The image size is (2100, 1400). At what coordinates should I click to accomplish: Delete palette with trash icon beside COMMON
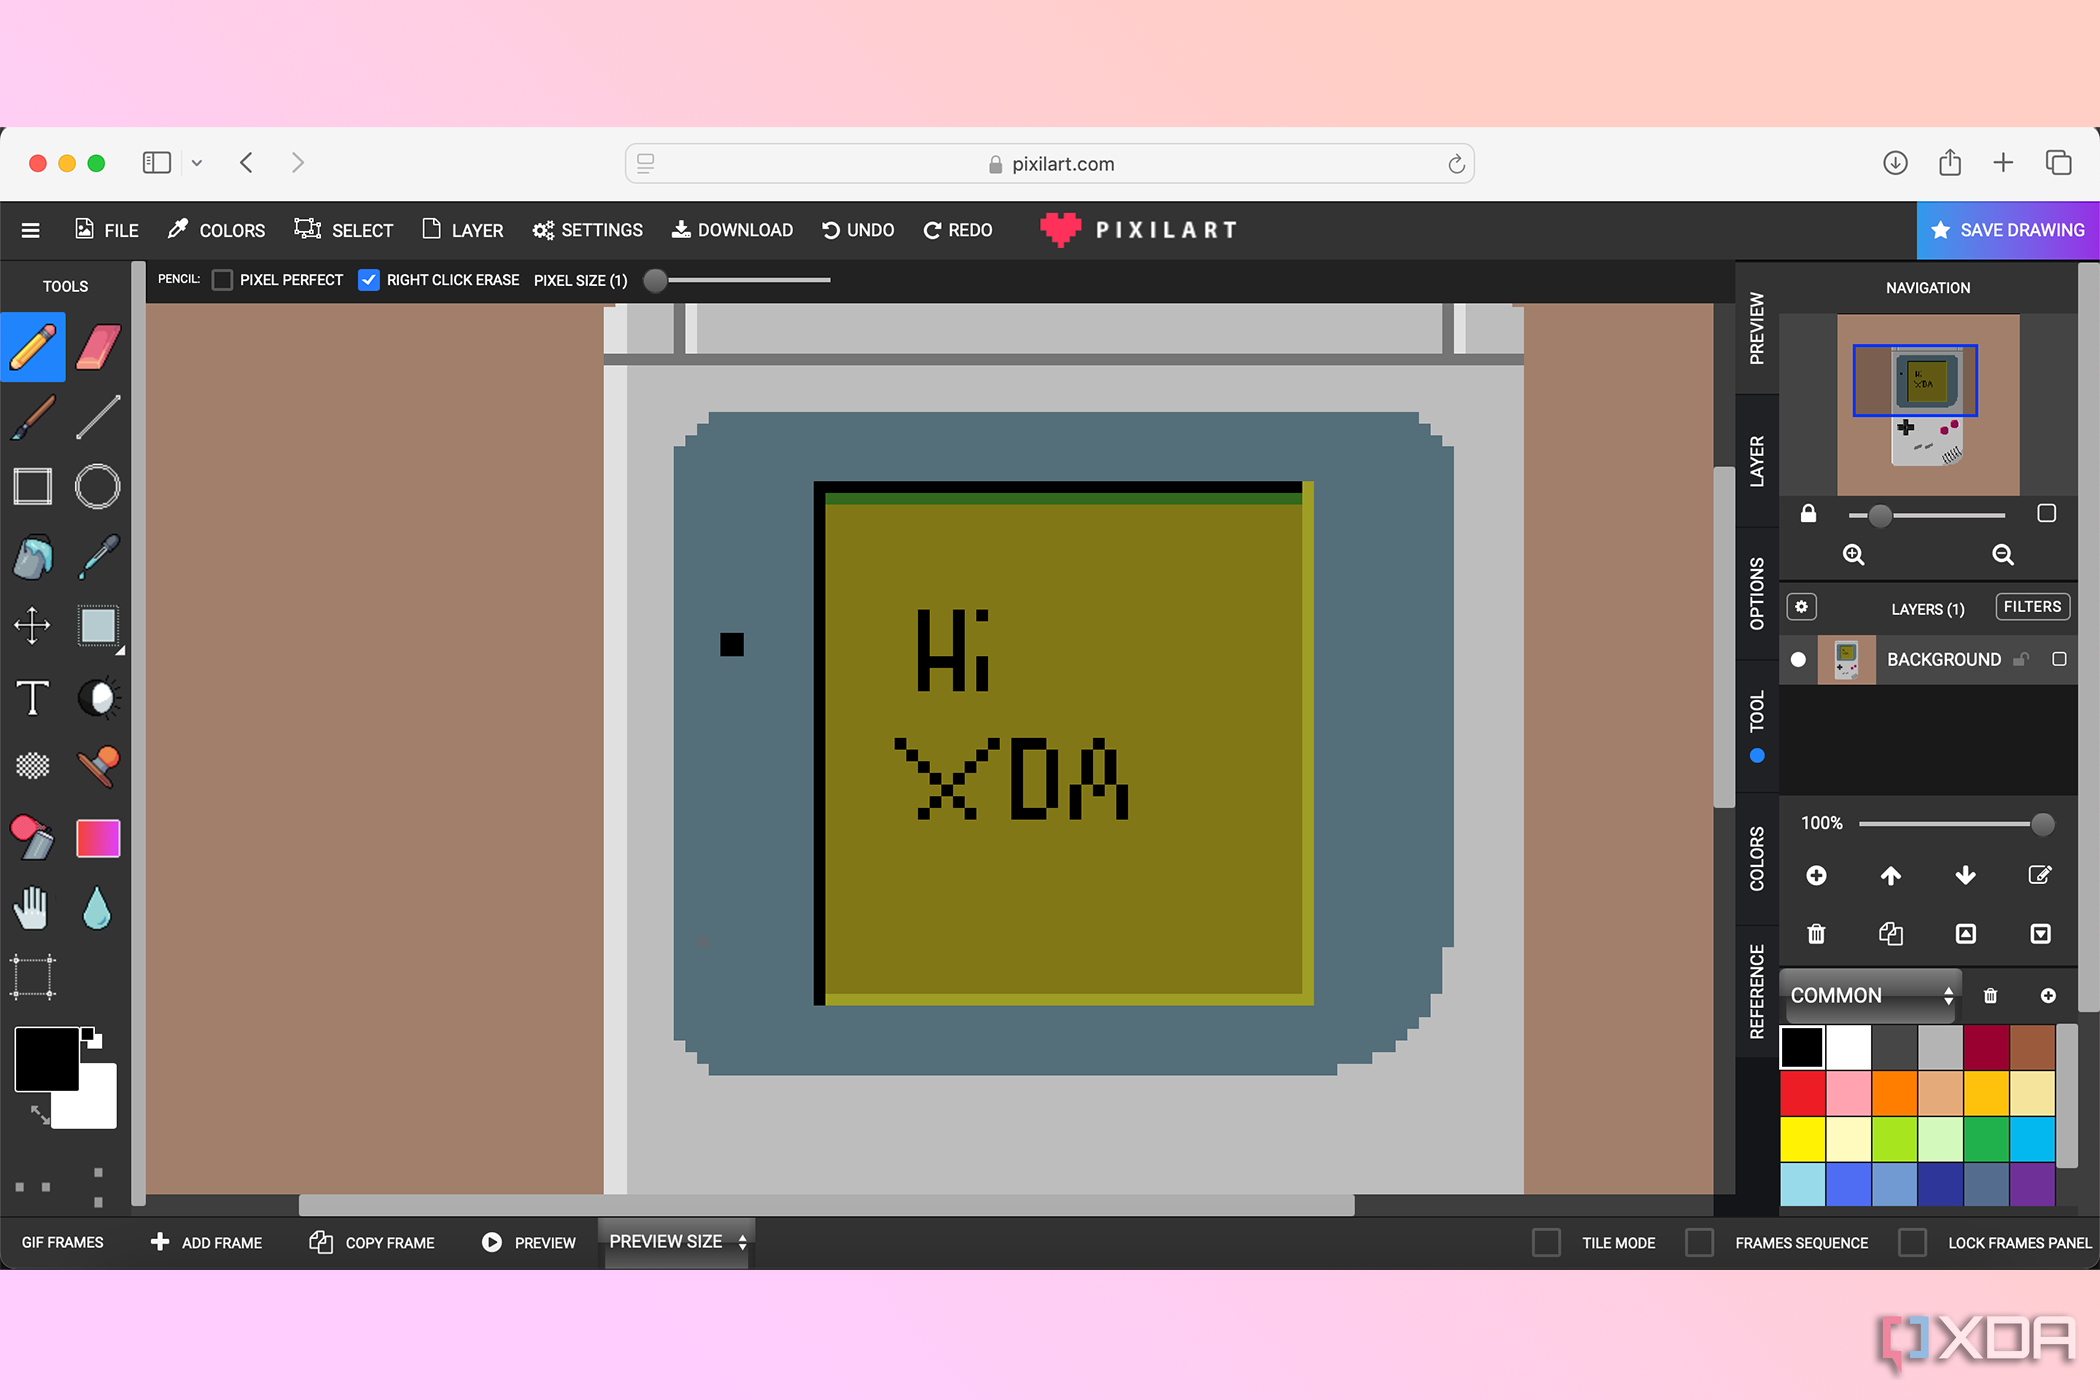pos(1991,996)
